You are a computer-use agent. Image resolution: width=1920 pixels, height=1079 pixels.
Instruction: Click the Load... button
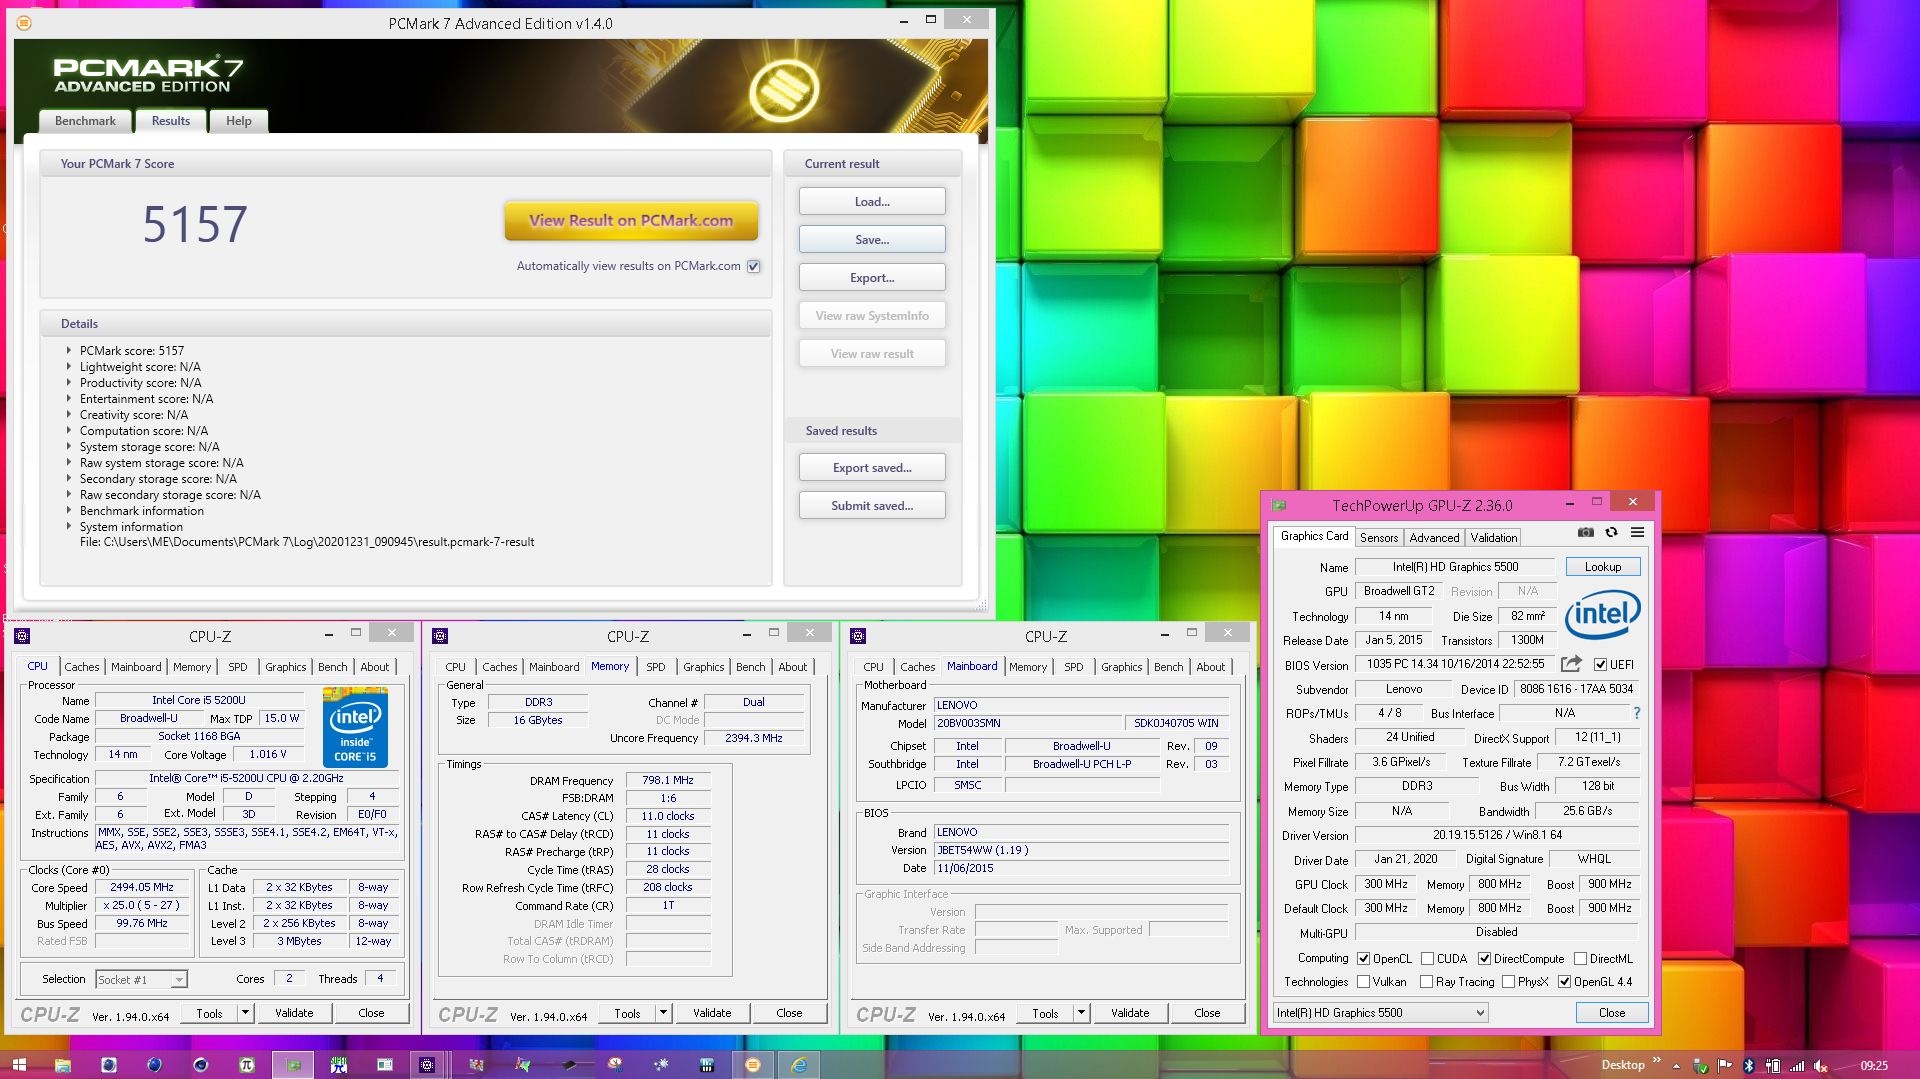pyautogui.click(x=872, y=202)
